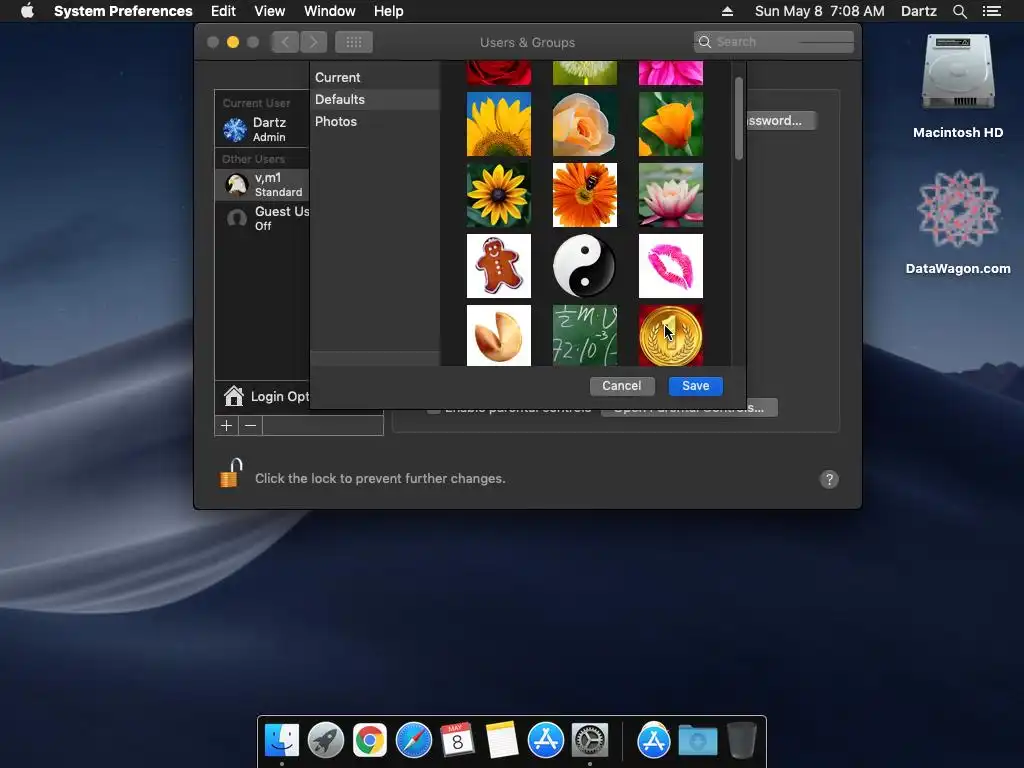The height and width of the screenshot is (768, 1024).
Task: Show all preferences grid button
Action: coord(354,42)
